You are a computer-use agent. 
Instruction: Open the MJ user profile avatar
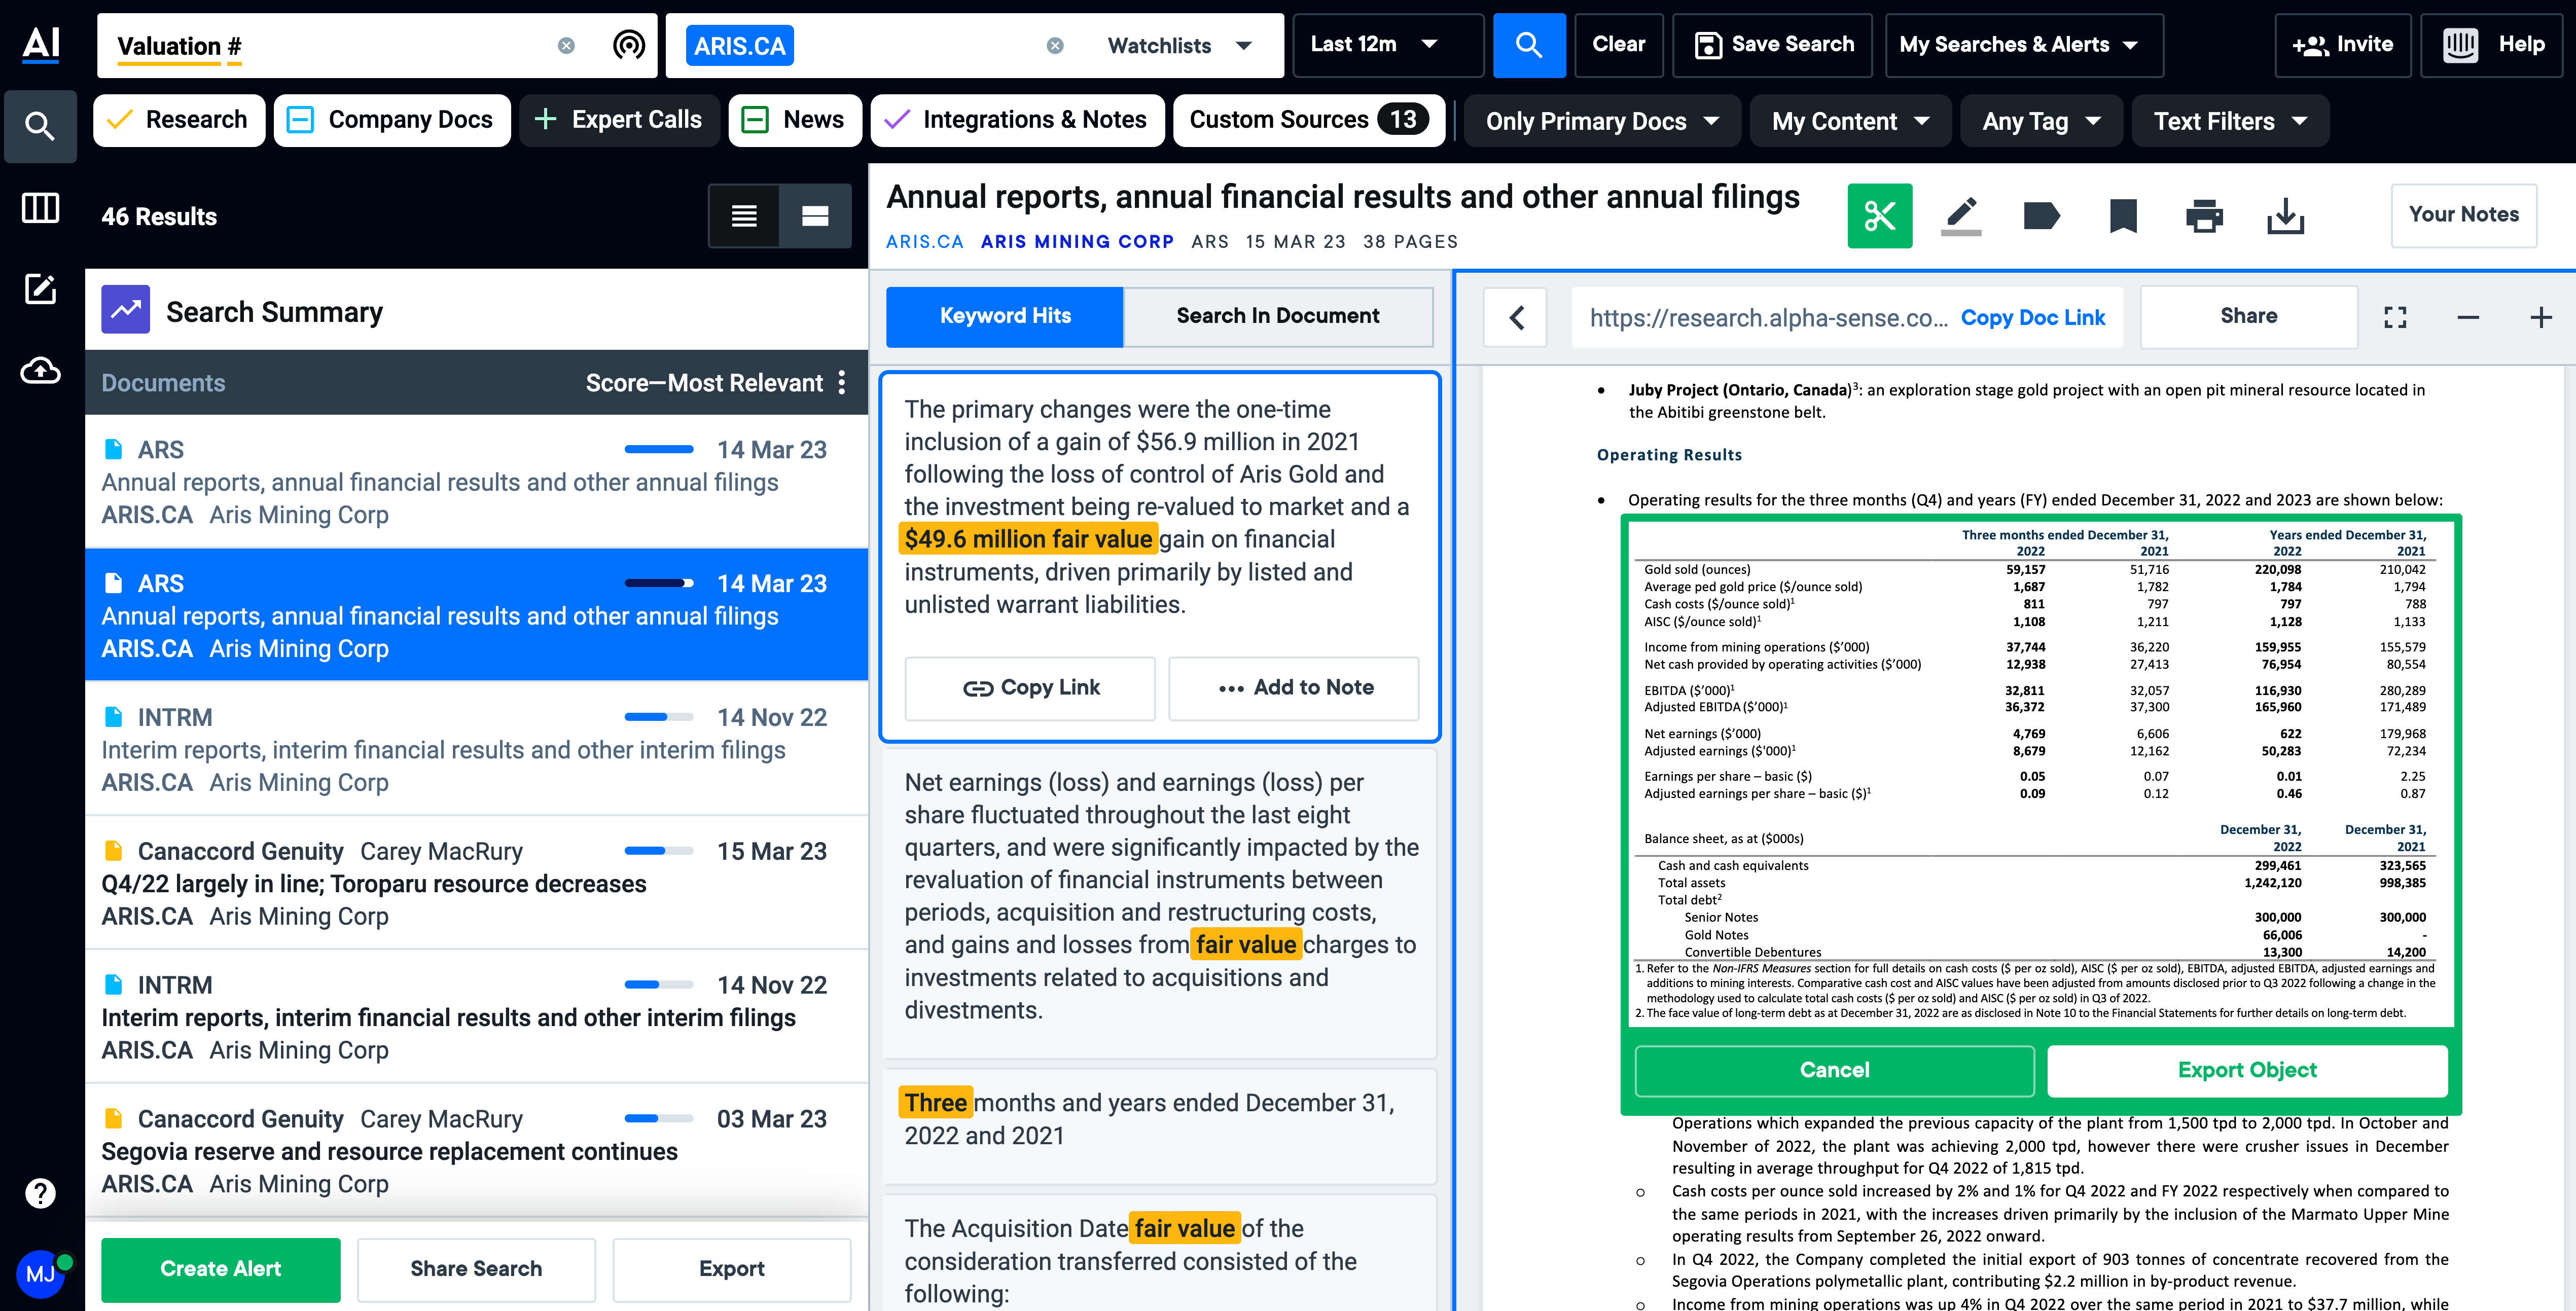pos(40,1273)
